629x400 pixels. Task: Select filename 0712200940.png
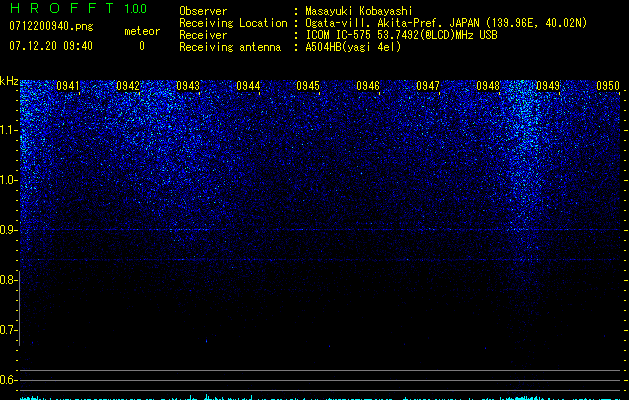pos(51,27)
